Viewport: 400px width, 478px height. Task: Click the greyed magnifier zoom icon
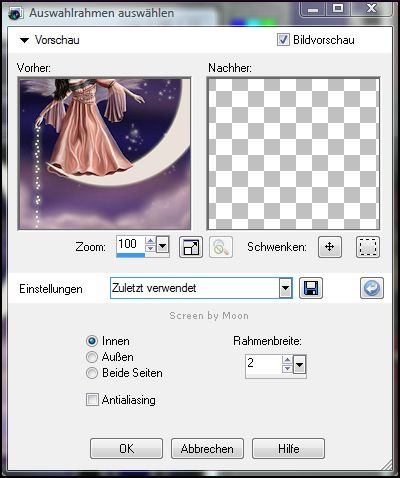click(221, 247)
